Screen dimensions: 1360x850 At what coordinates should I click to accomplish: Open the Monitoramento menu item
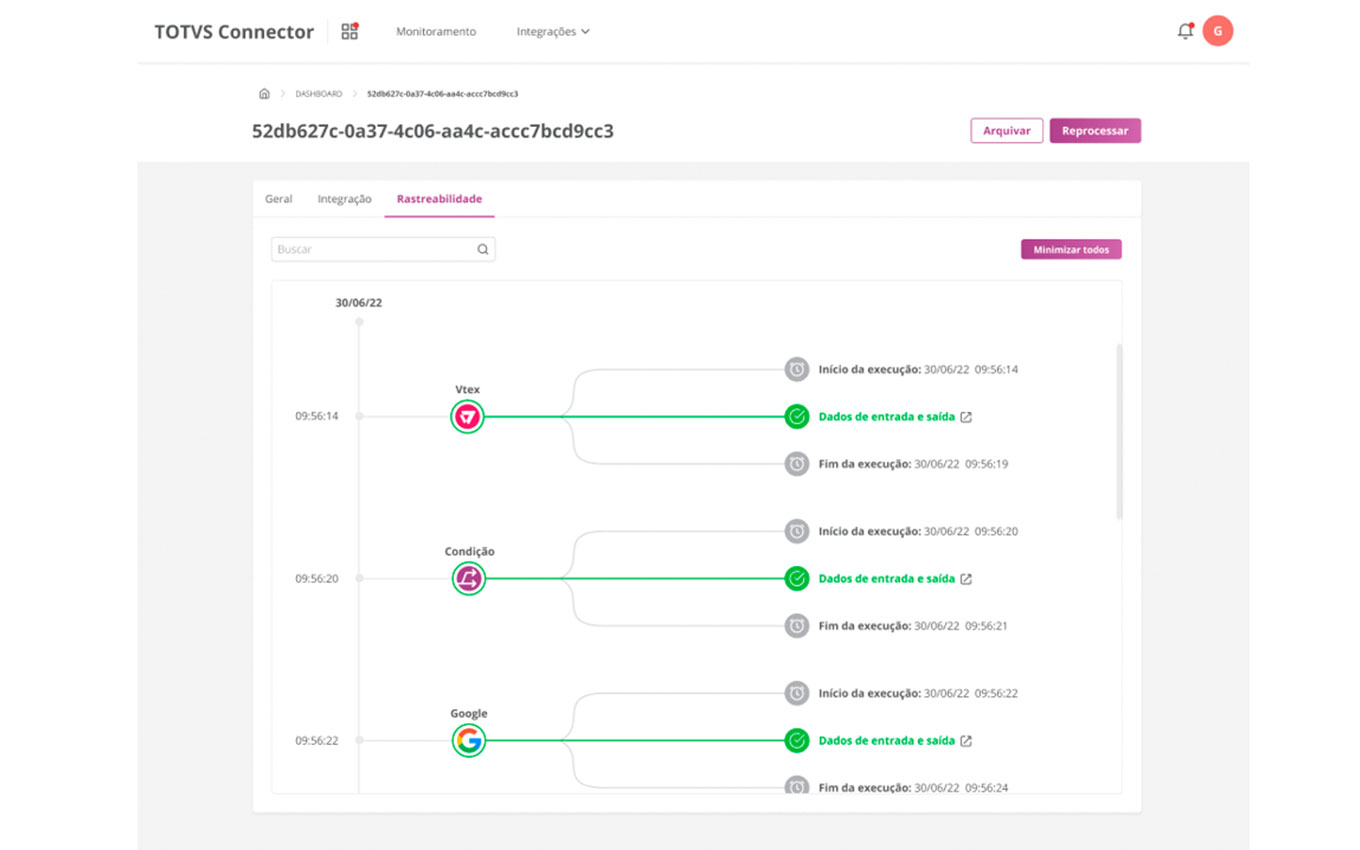click(x=436, y=32)
